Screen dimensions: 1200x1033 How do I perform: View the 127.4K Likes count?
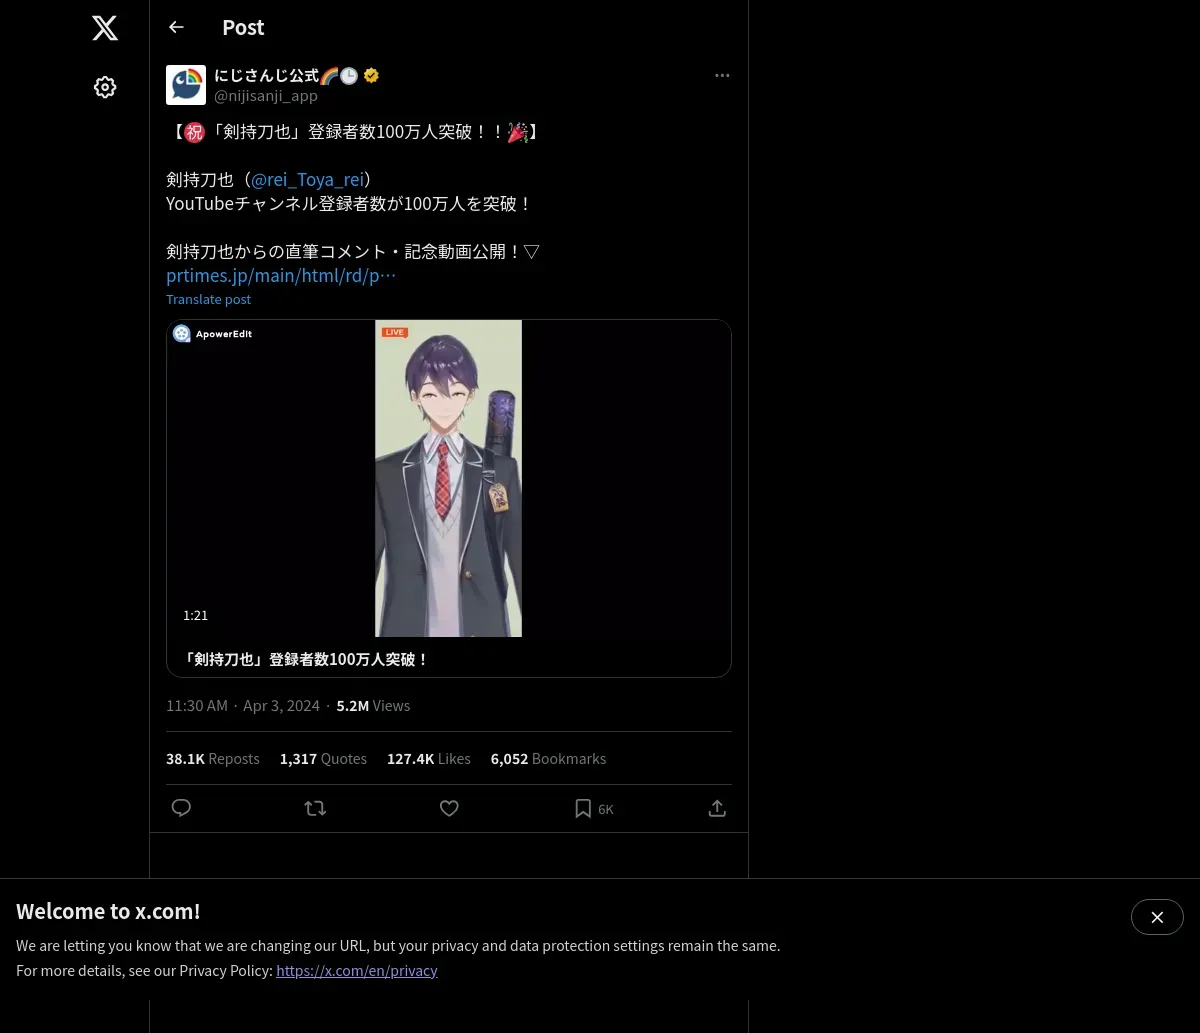(428, 759)
